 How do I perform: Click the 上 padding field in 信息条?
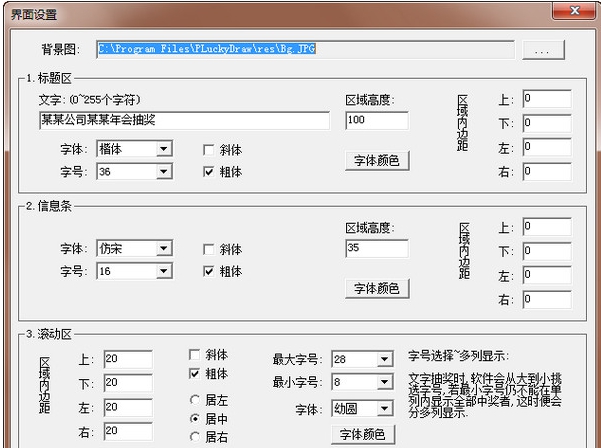point(547,227)
